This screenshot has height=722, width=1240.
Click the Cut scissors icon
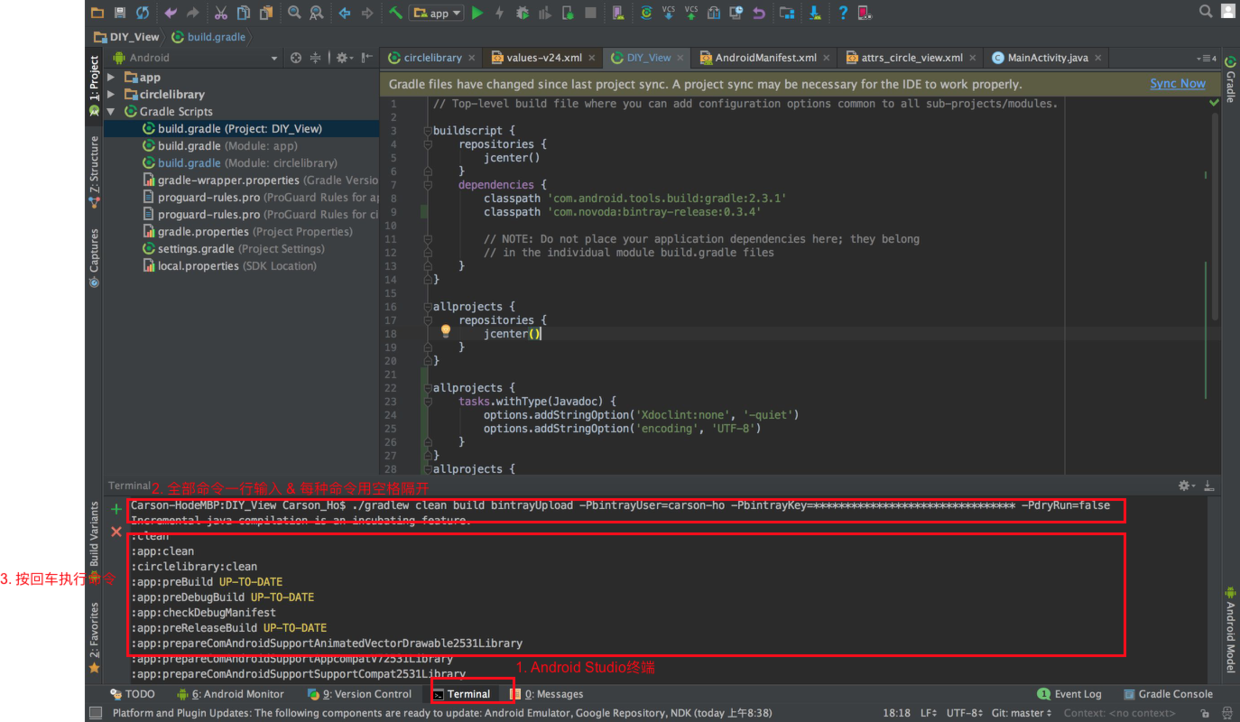[220, 13]
